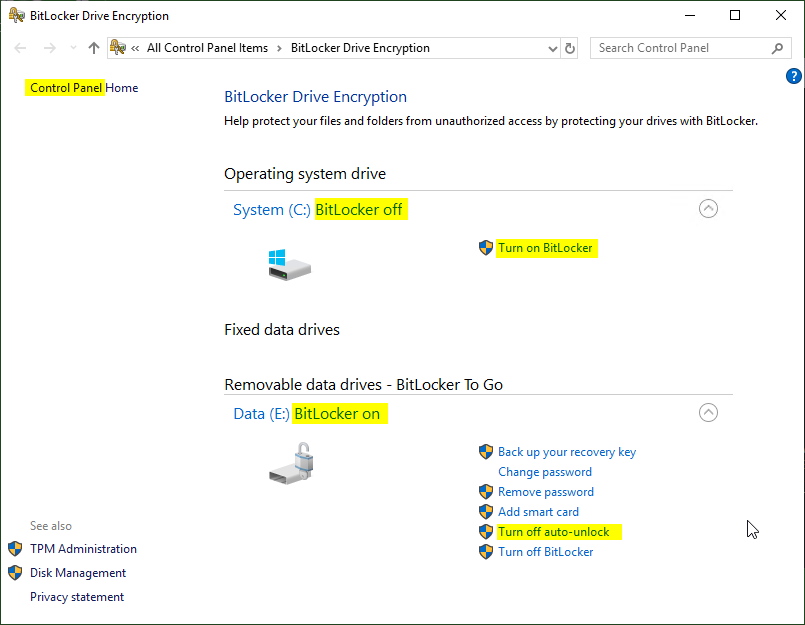
Task: Add smart card to Data (E:)
Action: coord(538,512)
